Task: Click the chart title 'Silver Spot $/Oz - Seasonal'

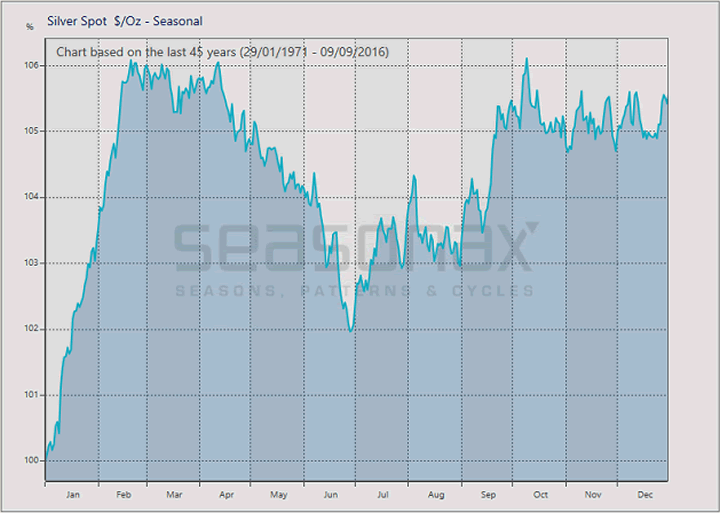Action: pyautogui.click(x=125, y=20)
